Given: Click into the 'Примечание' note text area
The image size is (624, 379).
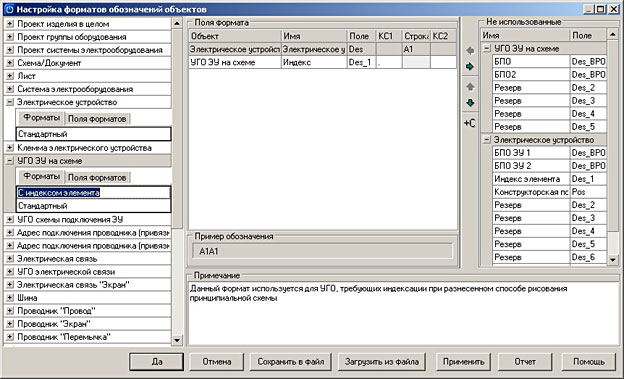Looking at the screenshot, I should pyautogui.click(x=403, y=313).
